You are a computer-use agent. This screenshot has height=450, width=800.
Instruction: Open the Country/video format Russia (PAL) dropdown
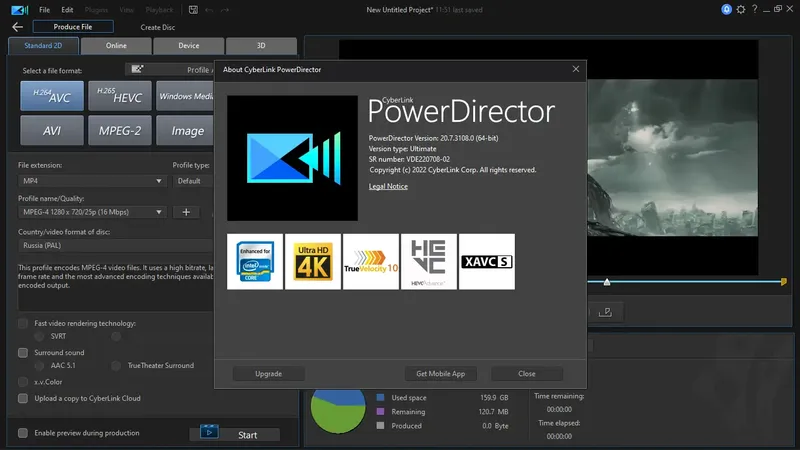pyautogui.click(x=116, y=245)
